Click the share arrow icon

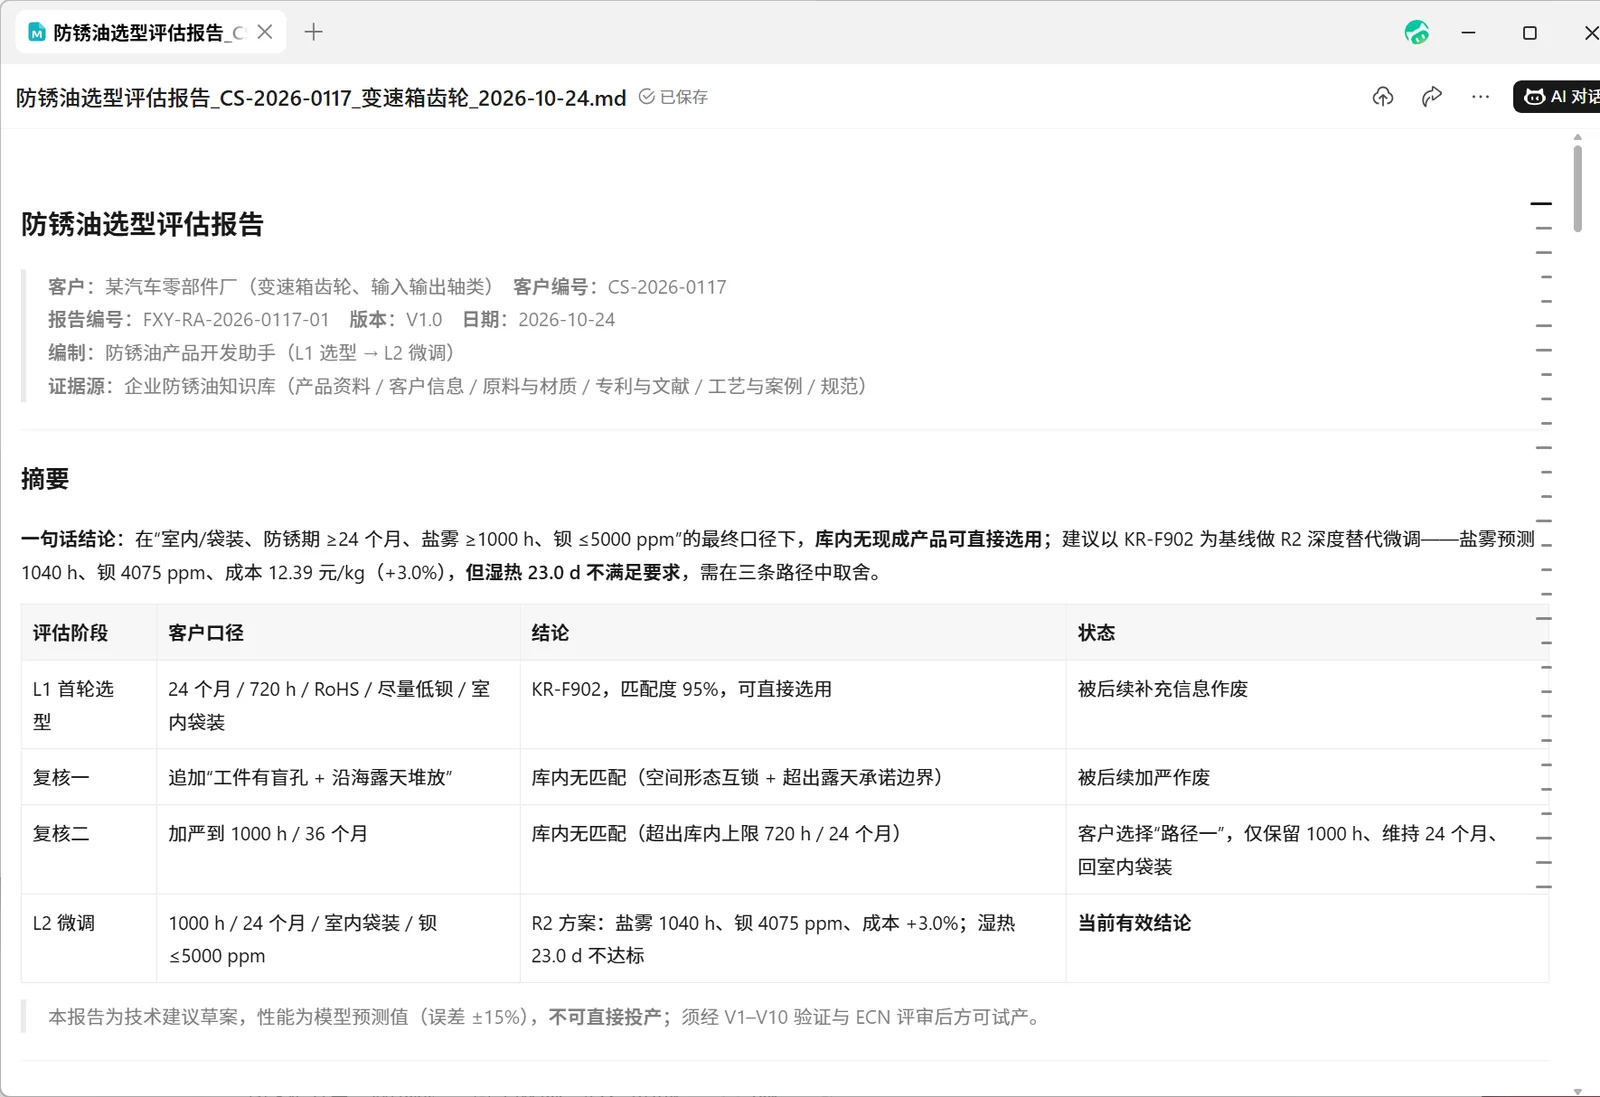[1432, 97]
